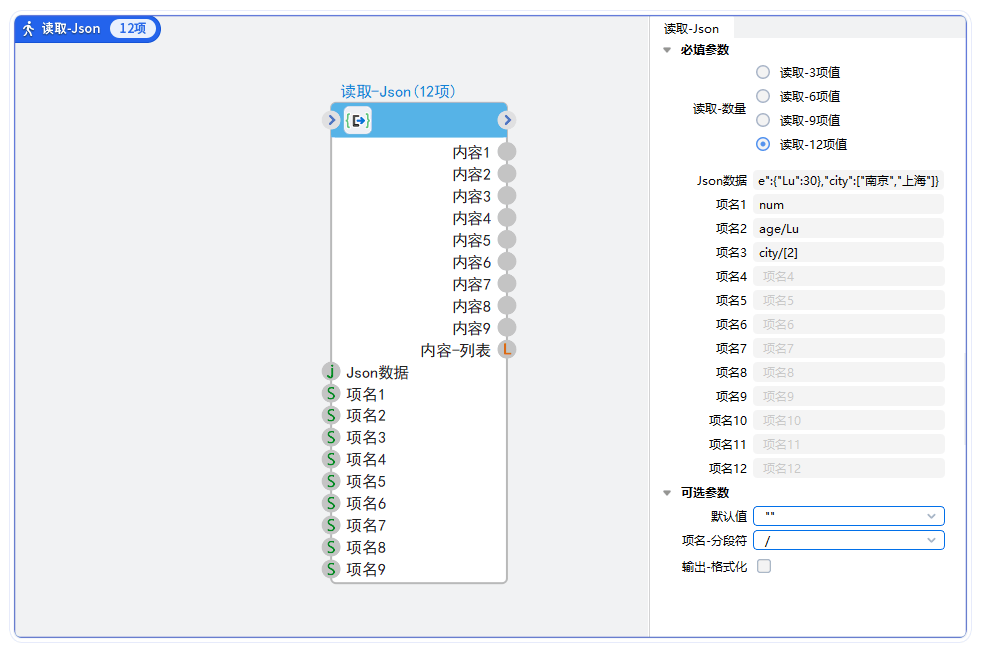This screenshot has height=650, width=982.
Task: Click the empty 项名12 input field
Action: (x=849, y=468)
